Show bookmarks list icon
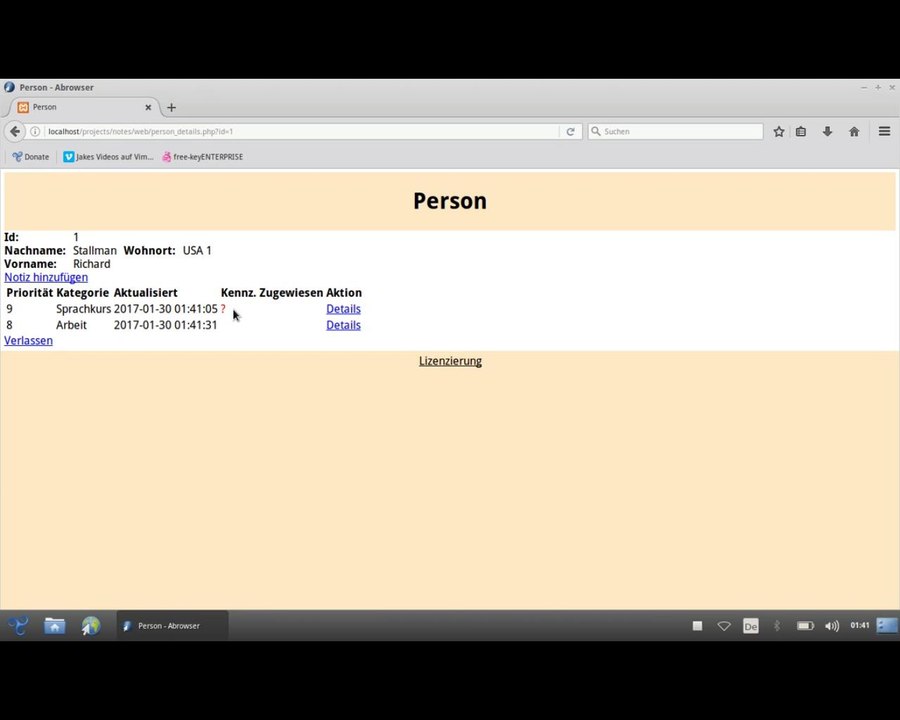 (x=801, y=131)
